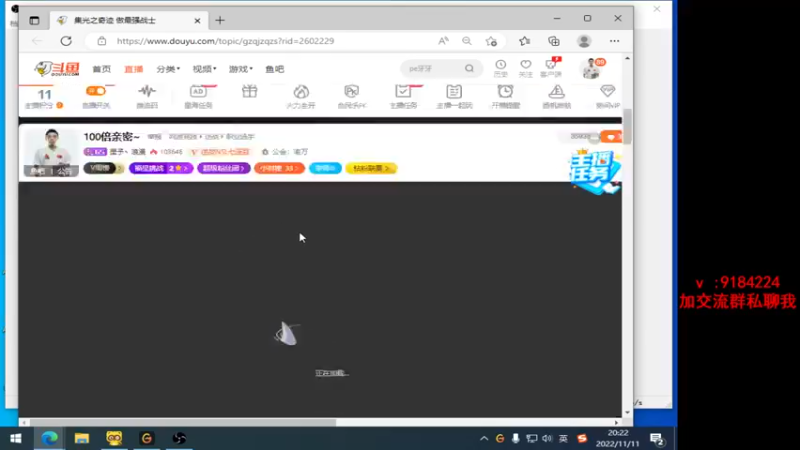
Task: Select 直播 in Douyu navigation
Action: (134, 69)
